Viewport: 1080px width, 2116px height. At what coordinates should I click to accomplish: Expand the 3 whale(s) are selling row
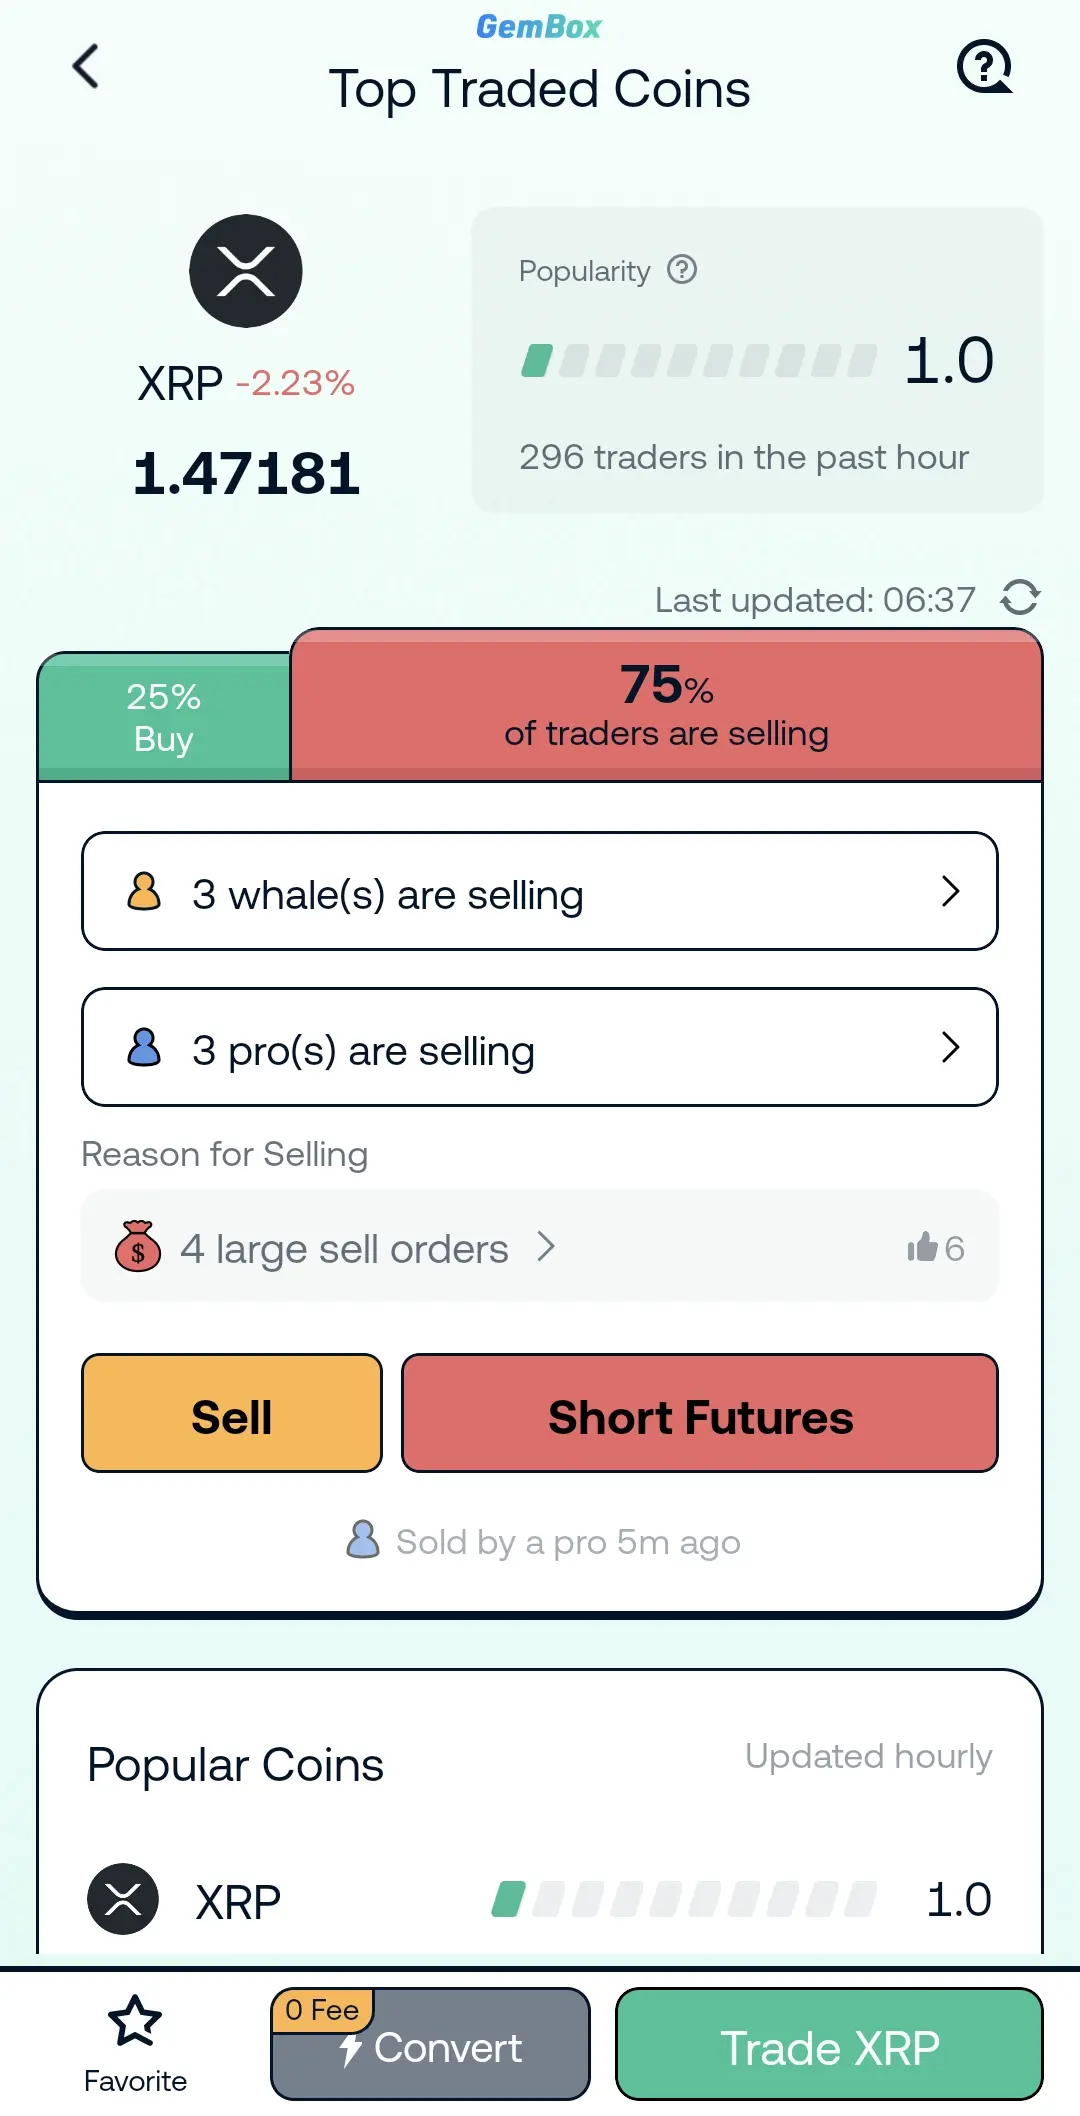point(540,891)
